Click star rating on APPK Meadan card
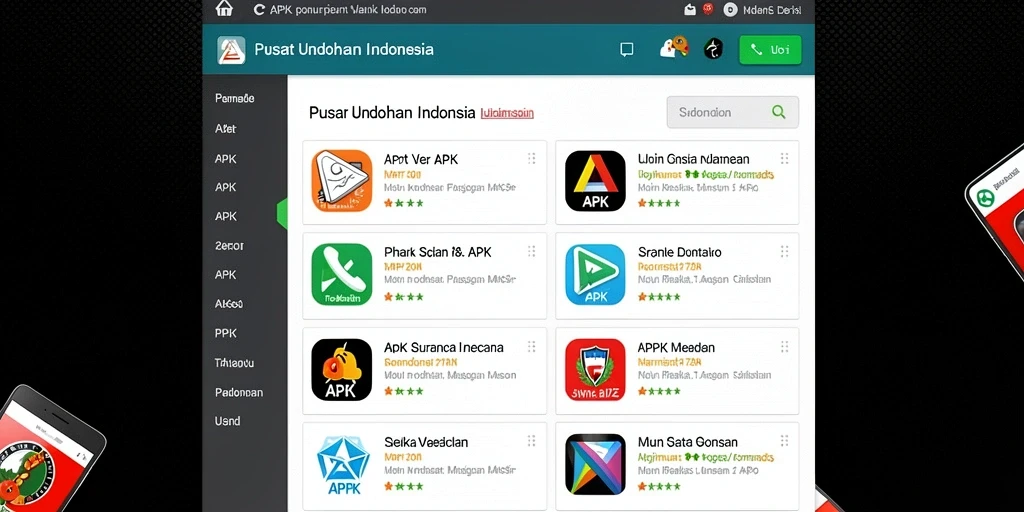1024x512 pixels. 659,391
